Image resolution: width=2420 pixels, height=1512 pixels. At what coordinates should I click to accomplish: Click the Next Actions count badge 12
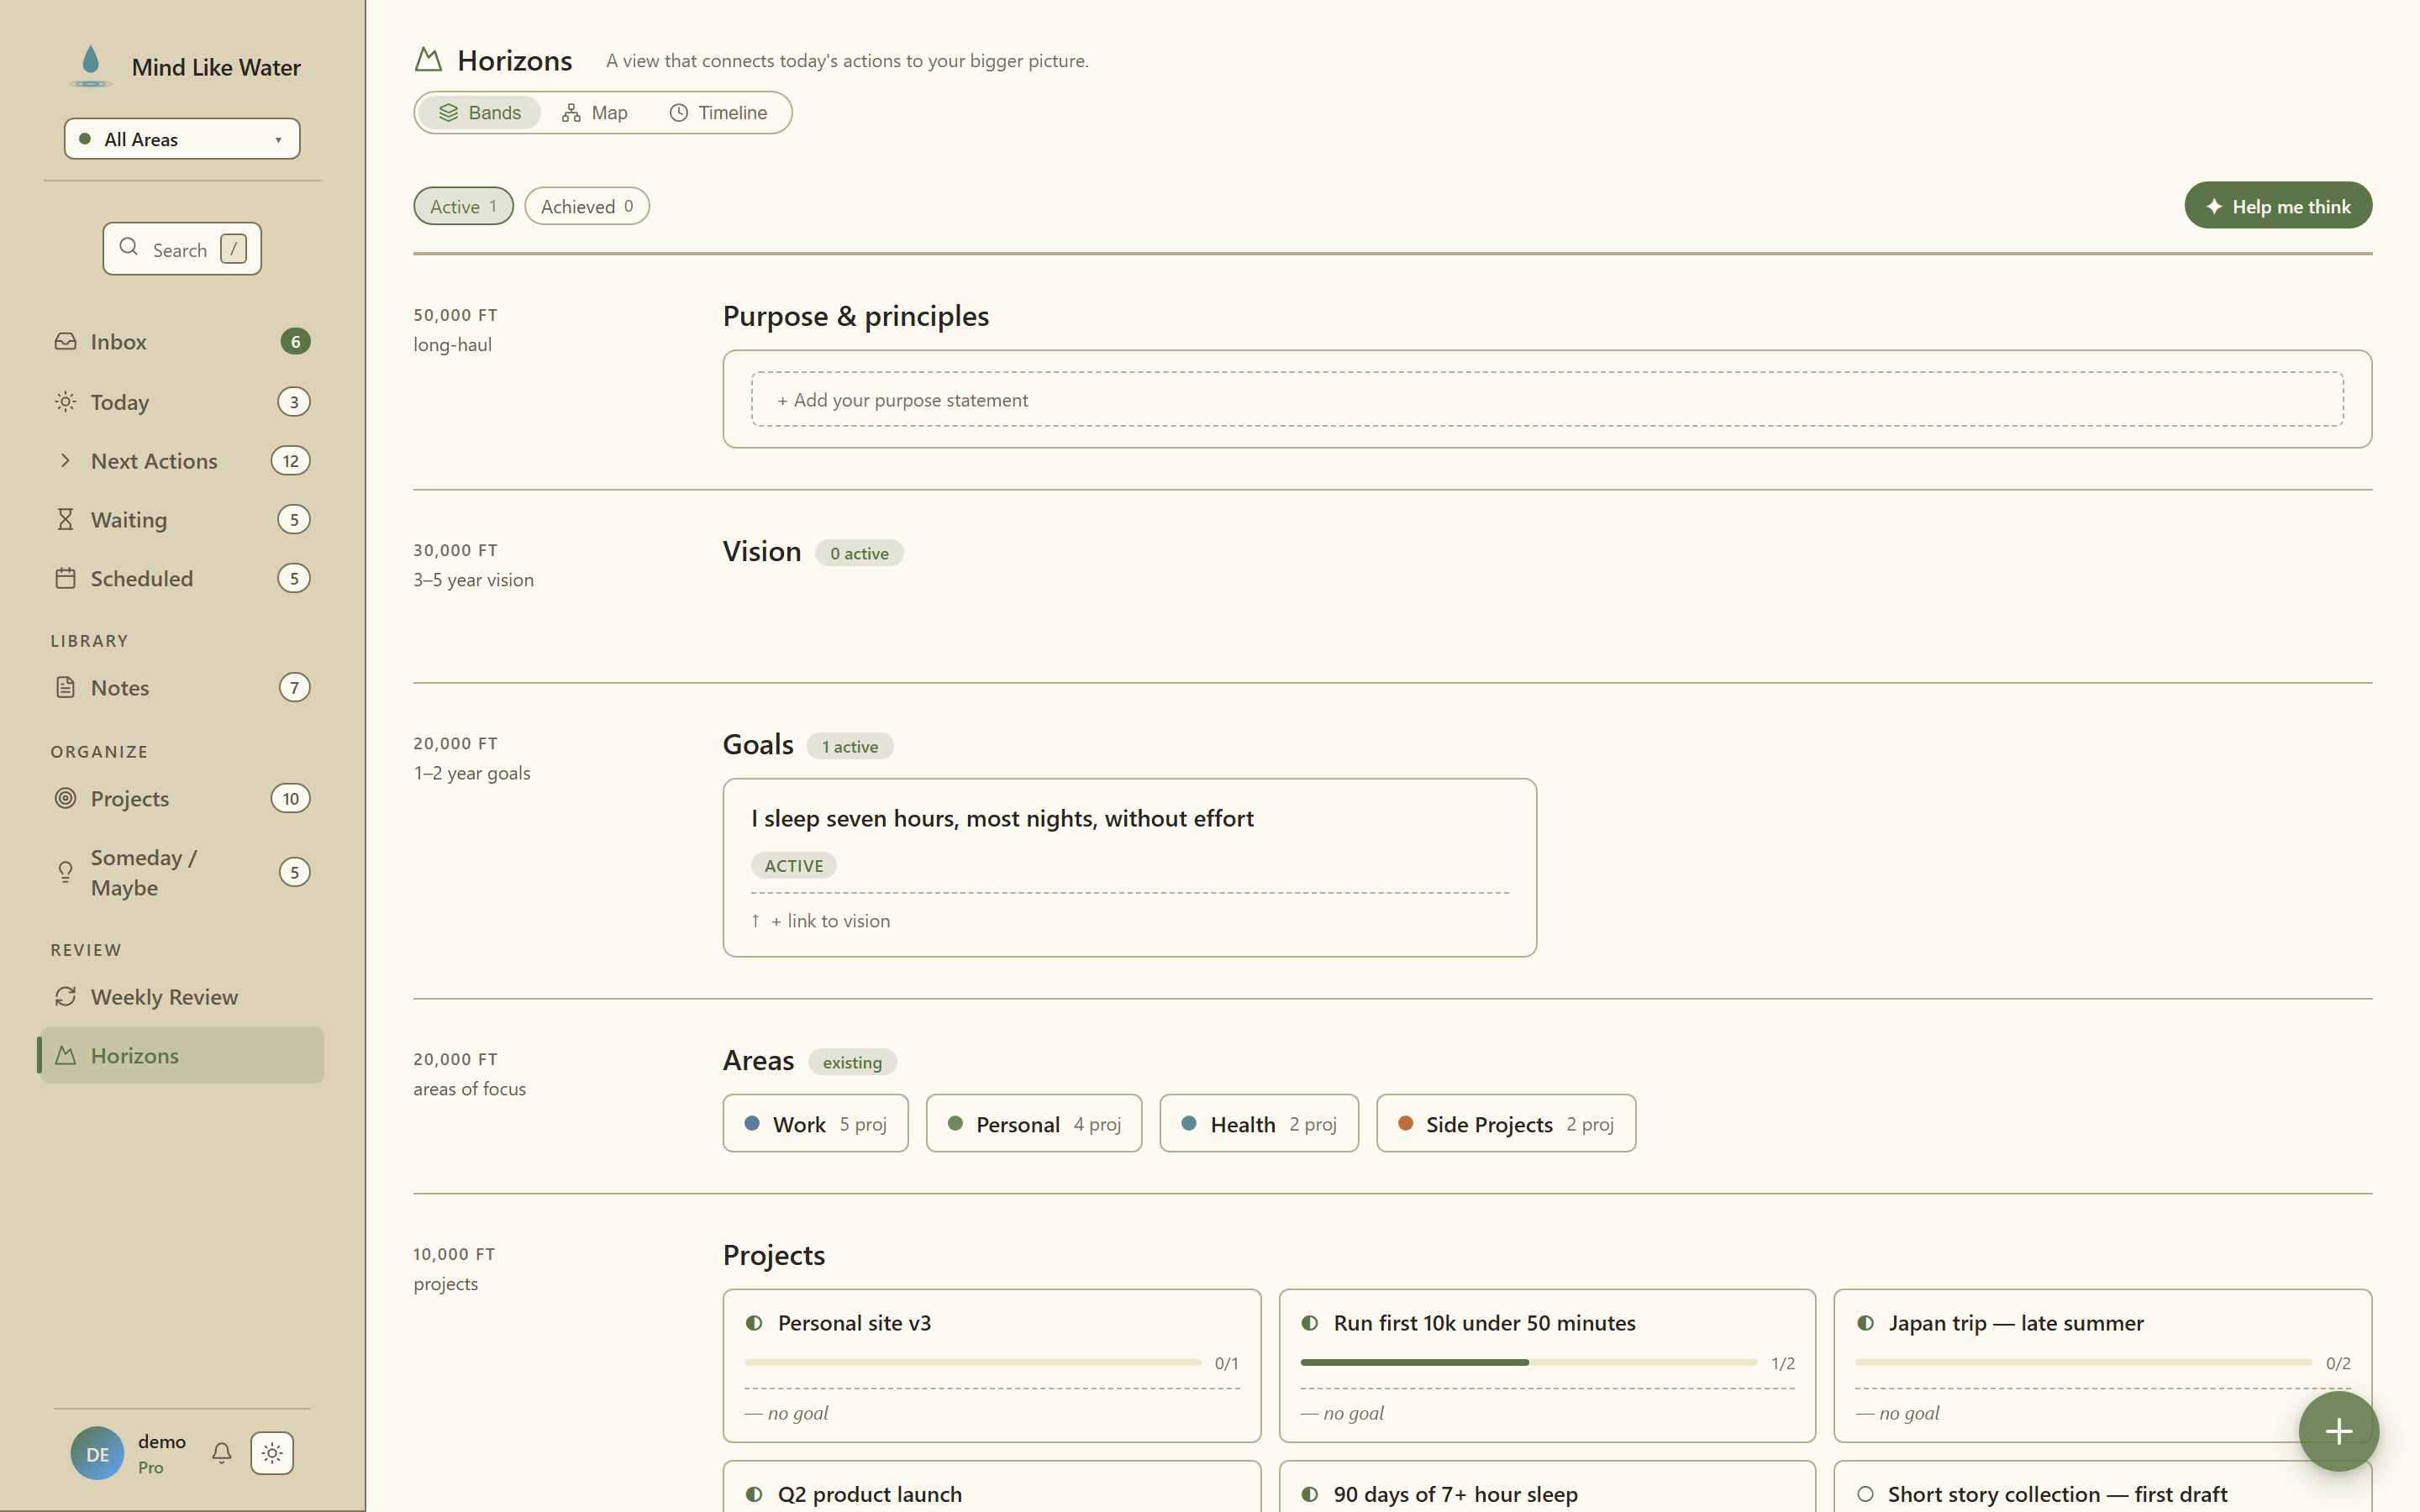pyautogui.click(x=291, y=460)
